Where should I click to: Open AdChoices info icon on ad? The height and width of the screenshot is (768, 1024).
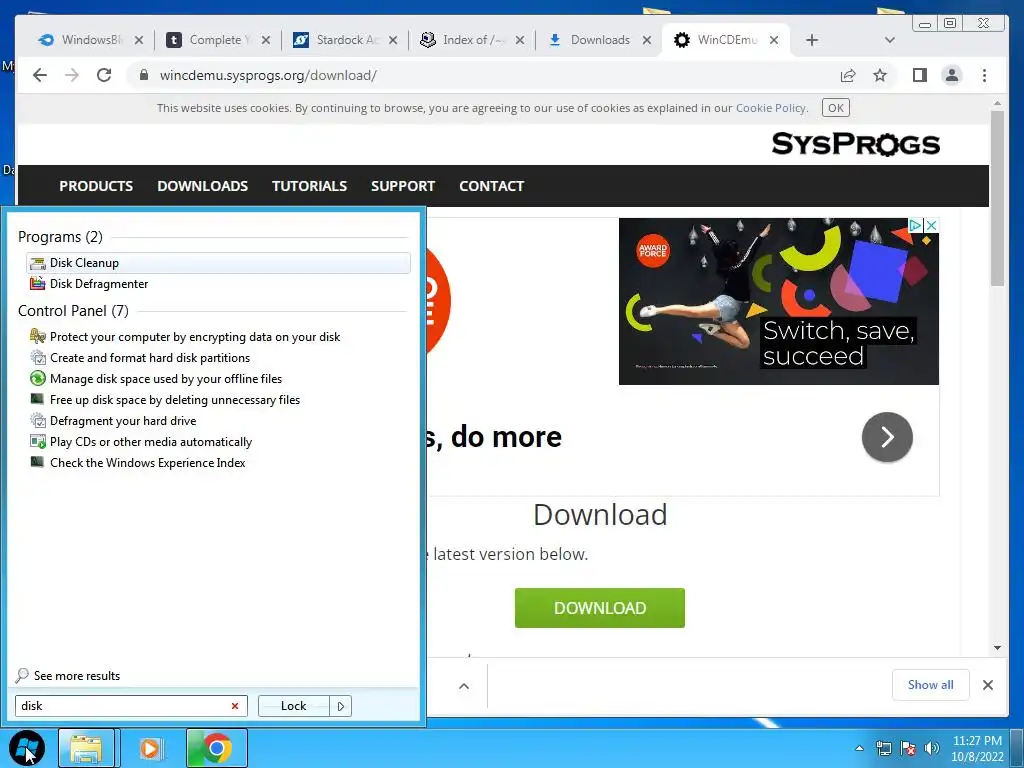pos(916,225)
